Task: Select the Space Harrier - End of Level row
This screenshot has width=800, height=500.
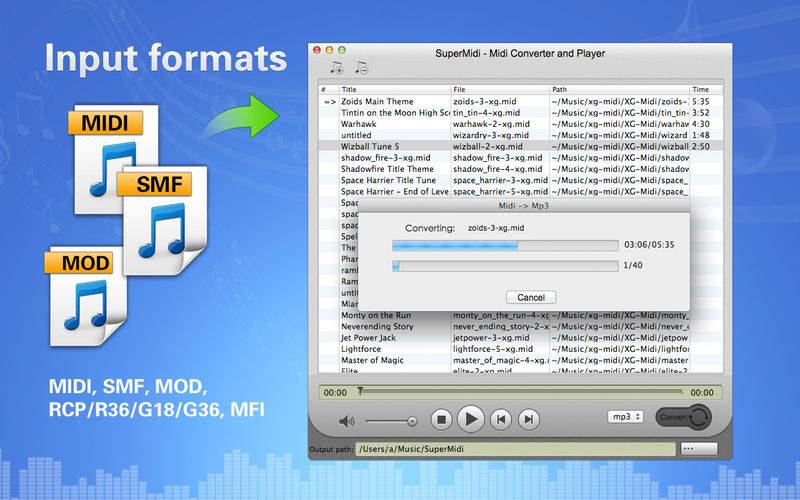Action: click(520, 191)
